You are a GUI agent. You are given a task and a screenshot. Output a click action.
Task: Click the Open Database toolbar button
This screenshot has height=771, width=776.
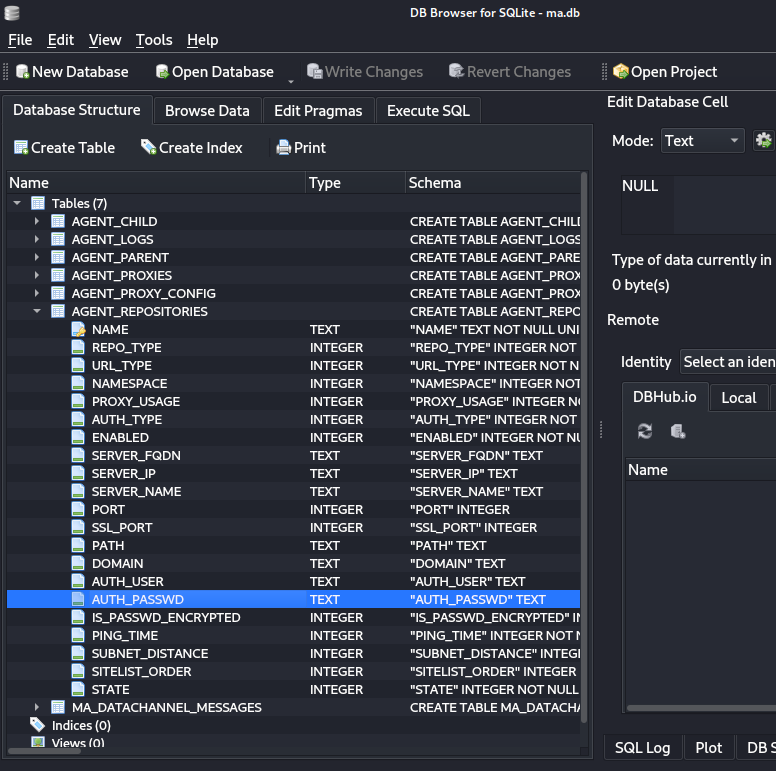point(214,72)
